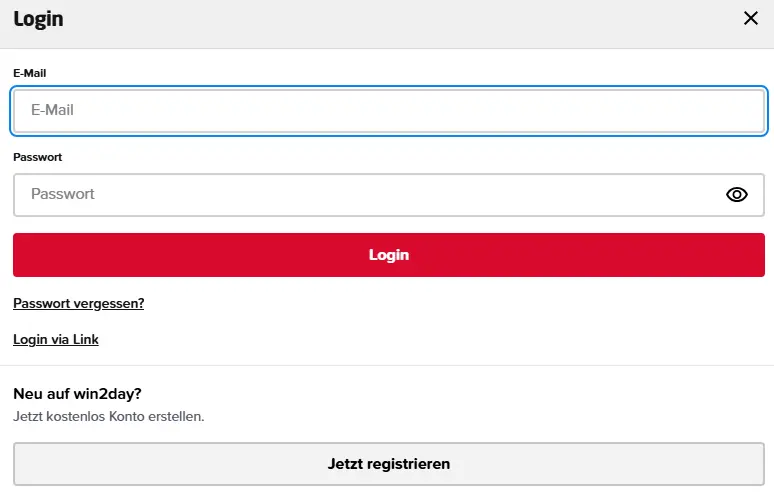Focus the email address text box
Viewport: 774px width, 499px height.
(389, 111)
